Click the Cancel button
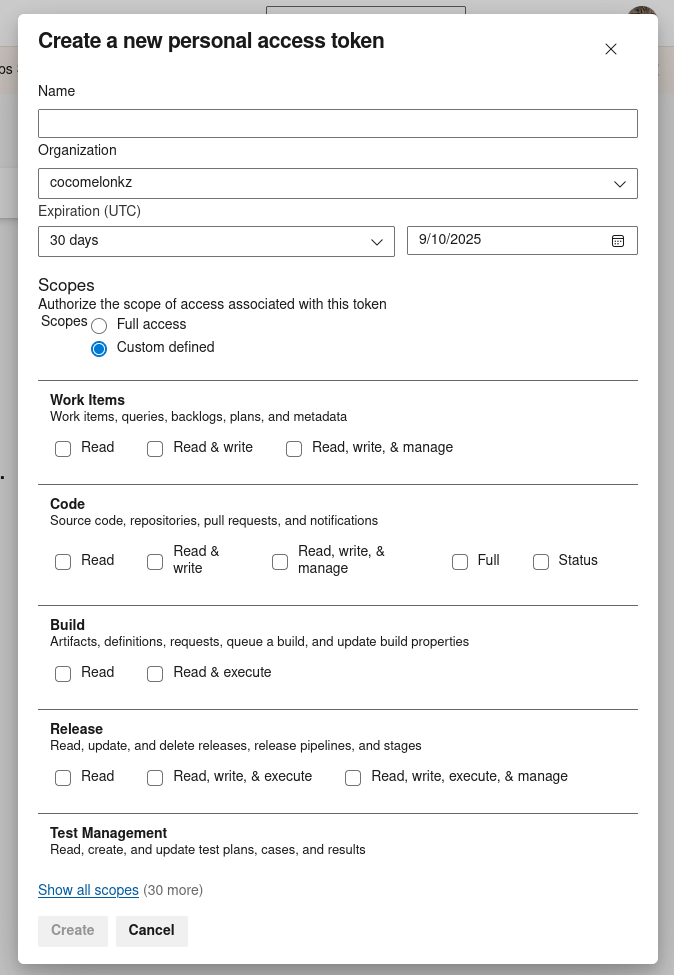The width and height of the screenshot is (674, 975). coord(152,931)
